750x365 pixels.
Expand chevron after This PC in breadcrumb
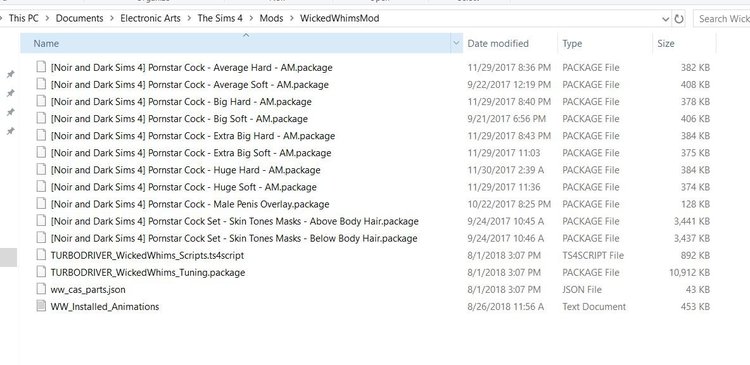[47, 19]
